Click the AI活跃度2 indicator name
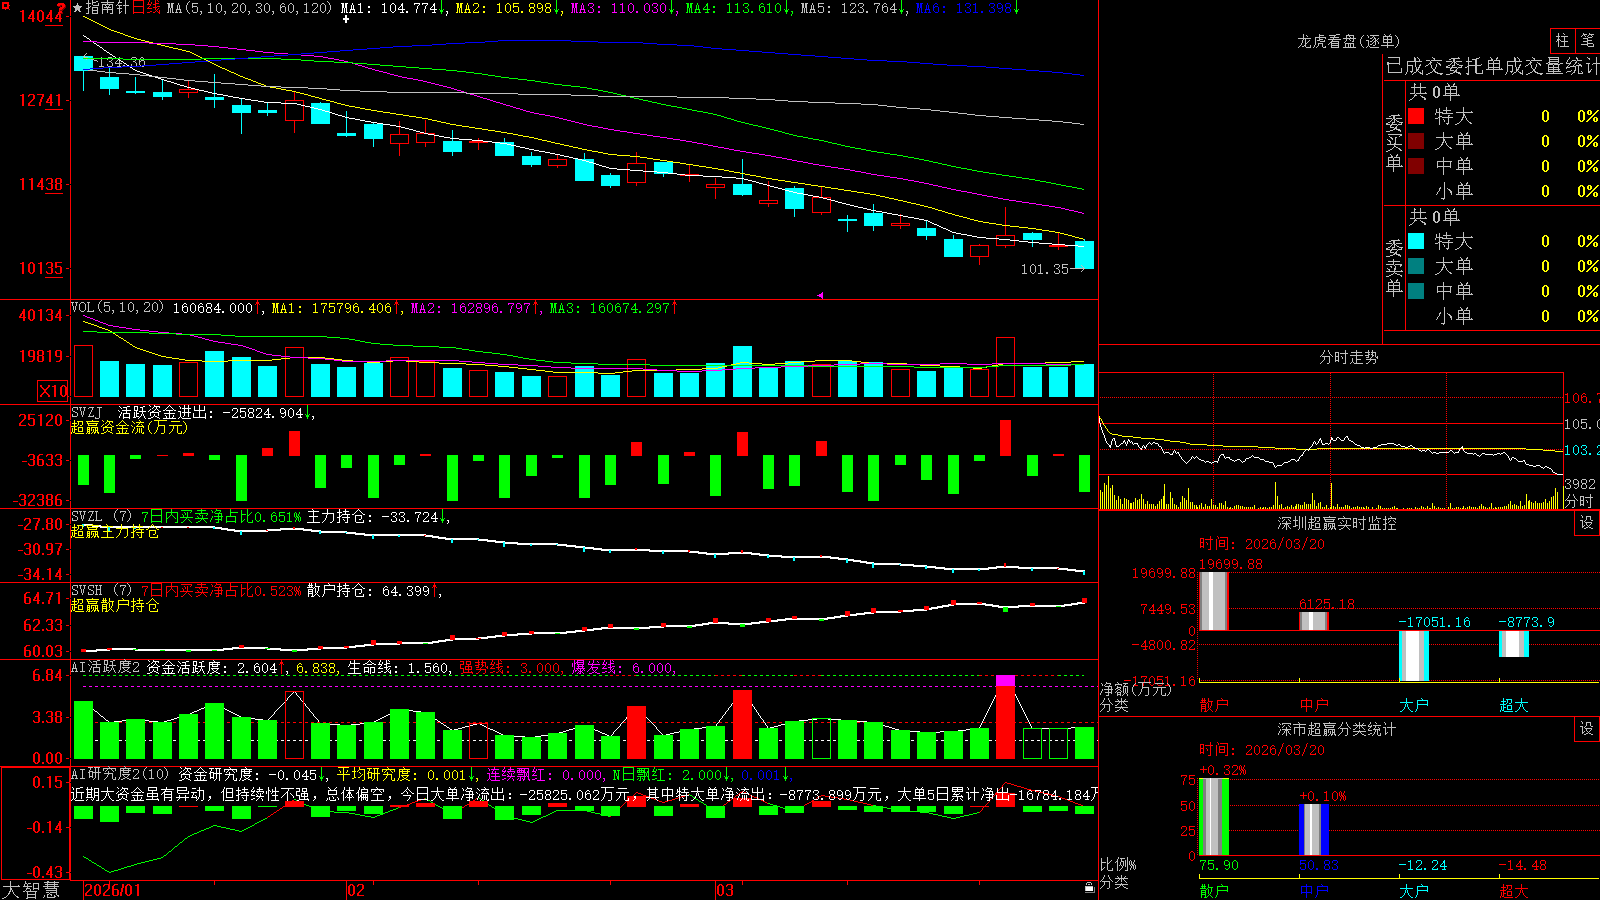The width and height of the screenshot is (1600, 900). tap(105, 667)
